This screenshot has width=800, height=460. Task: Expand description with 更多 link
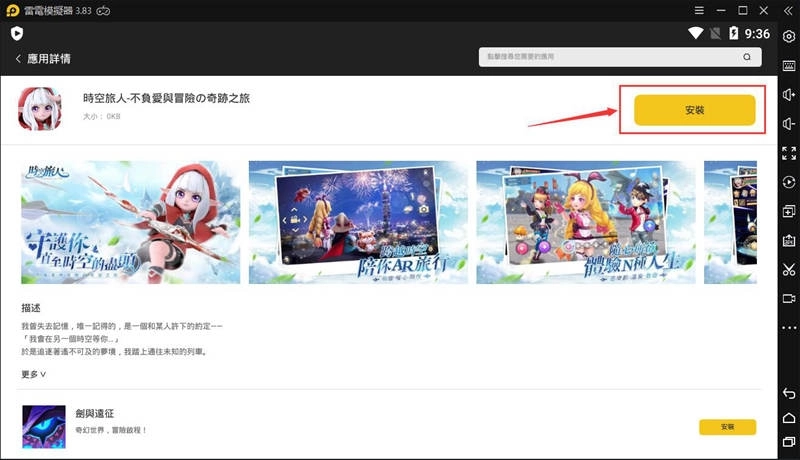coord(34,374)
